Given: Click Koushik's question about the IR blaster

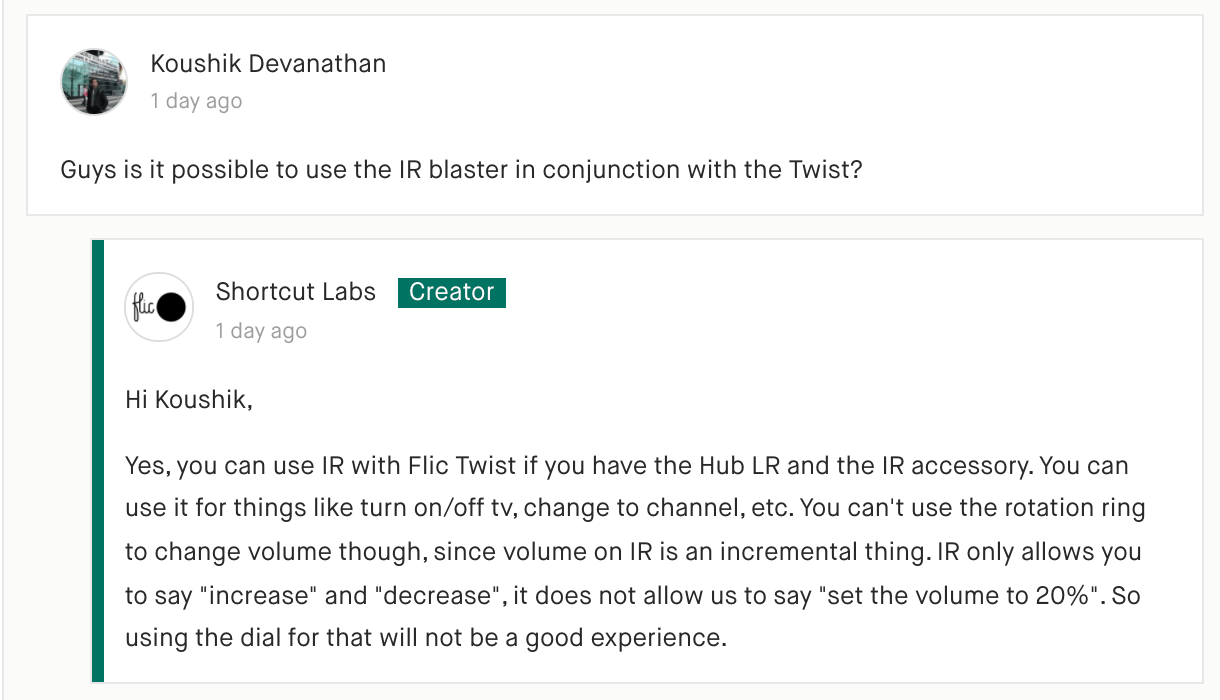Looking at the screenshot, I should point(462,169).
